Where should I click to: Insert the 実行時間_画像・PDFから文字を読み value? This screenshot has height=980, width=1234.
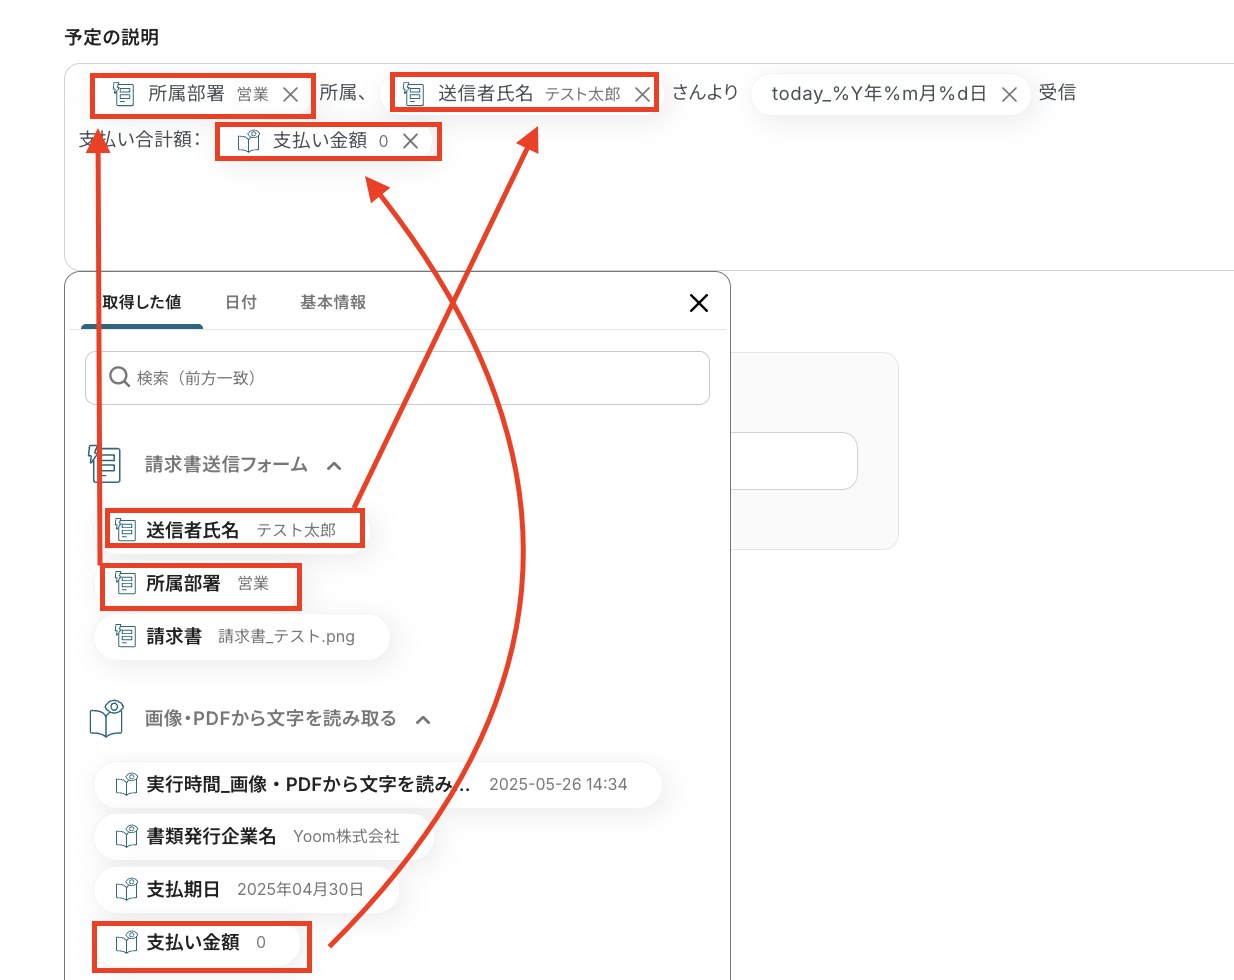point(377,784)
